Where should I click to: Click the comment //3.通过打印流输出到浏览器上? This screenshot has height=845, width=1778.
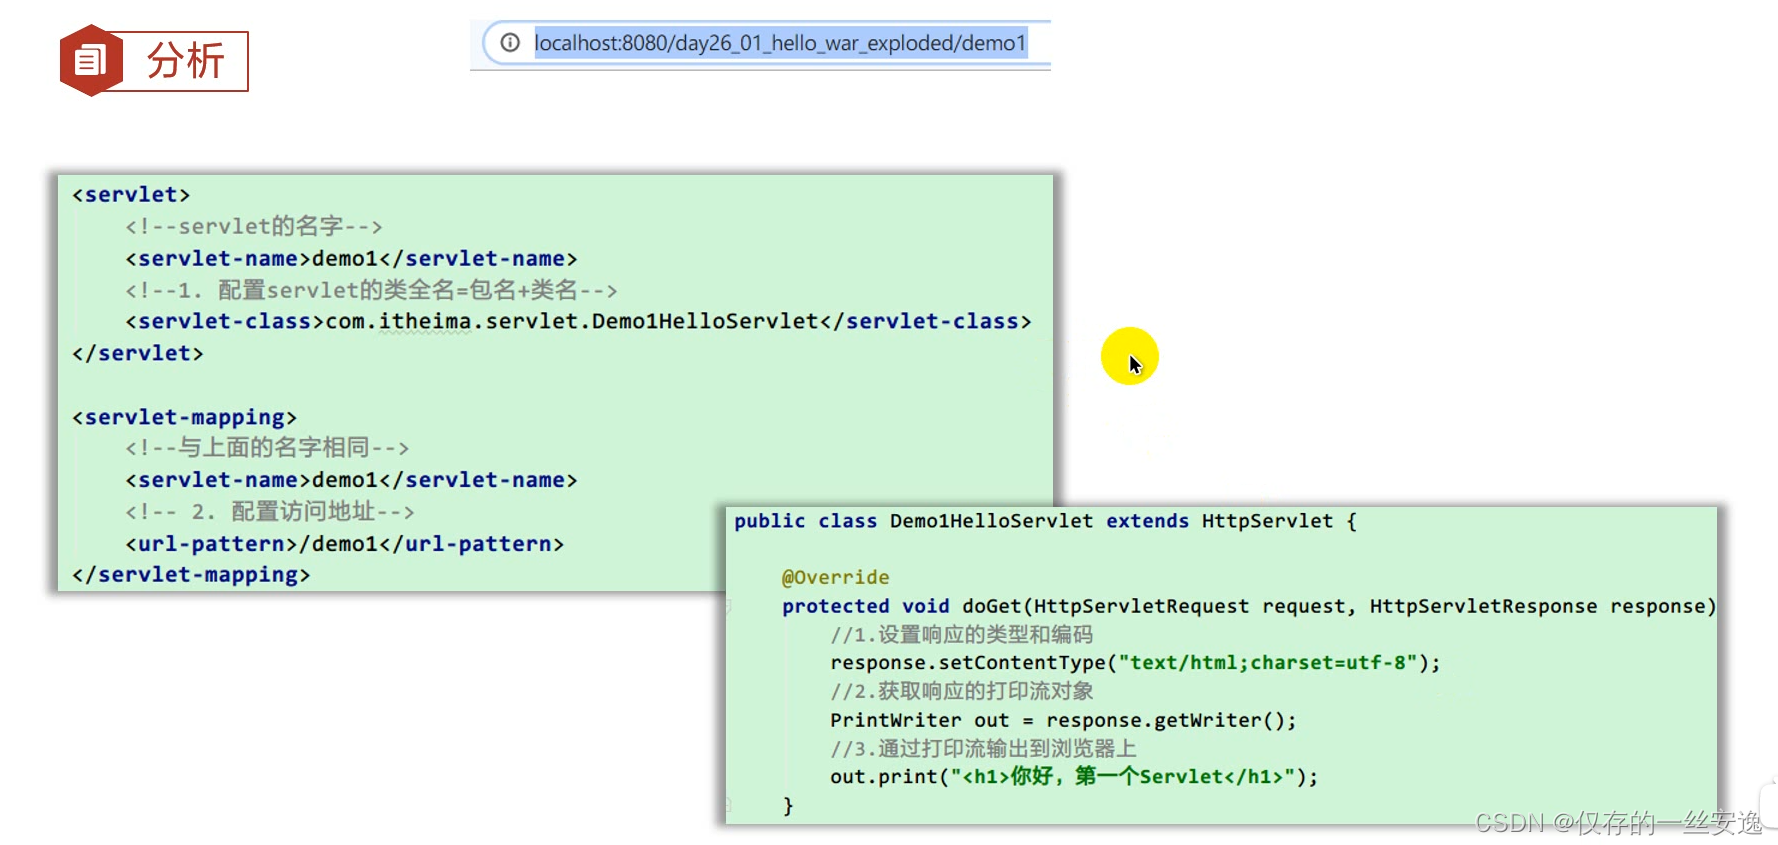983,749
